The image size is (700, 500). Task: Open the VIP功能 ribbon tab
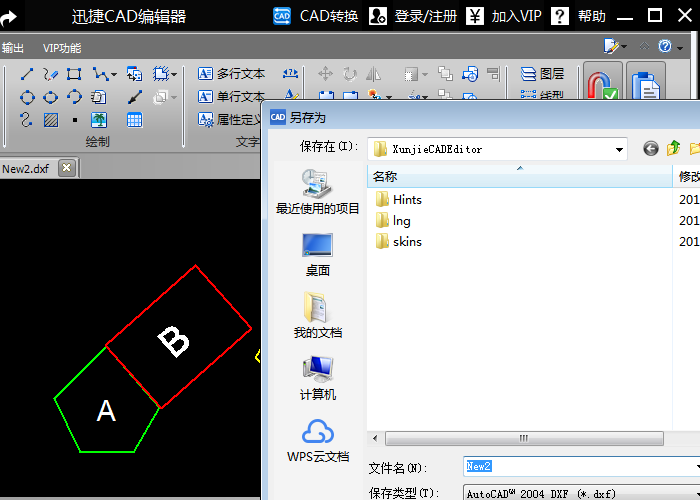click(62, 48)
